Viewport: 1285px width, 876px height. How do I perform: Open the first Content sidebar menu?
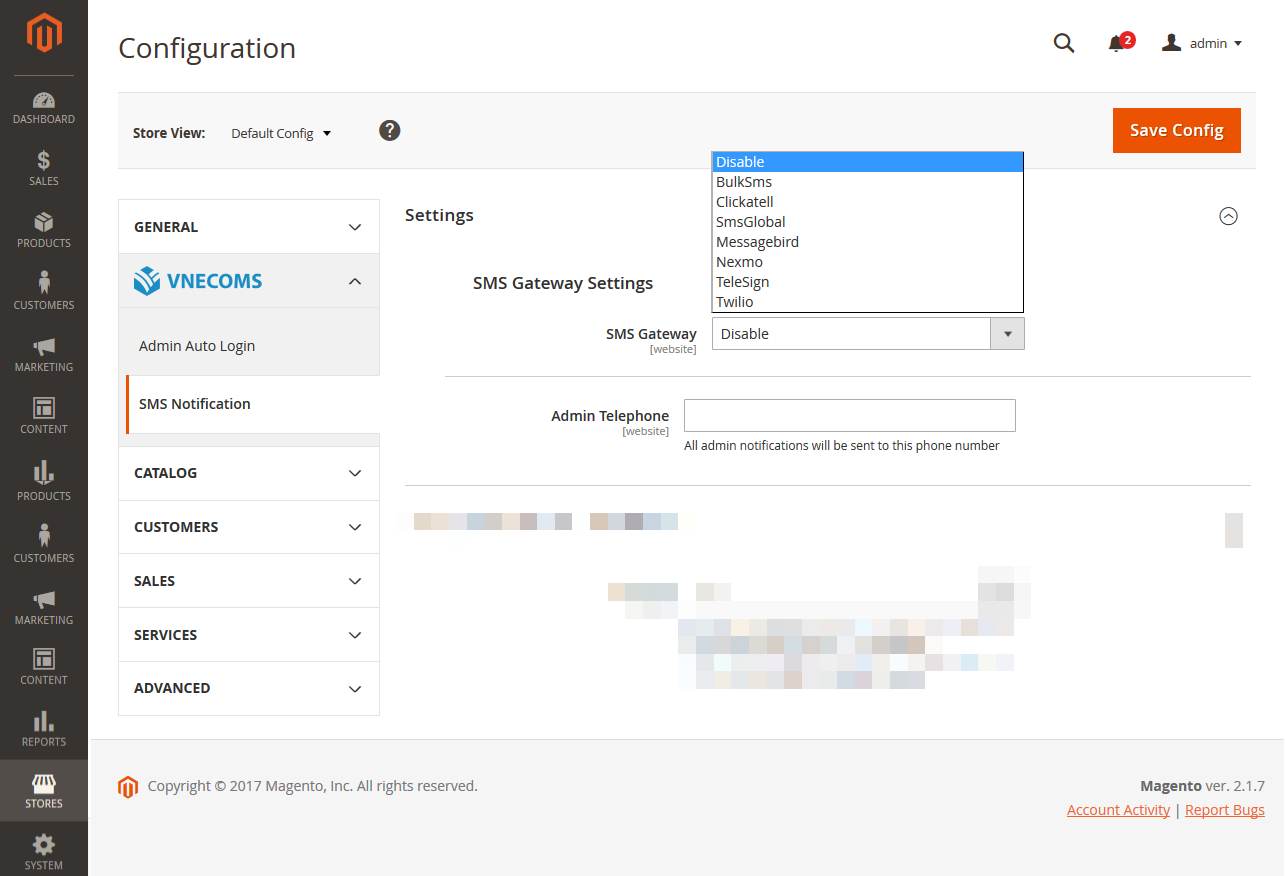pos(44,416)
